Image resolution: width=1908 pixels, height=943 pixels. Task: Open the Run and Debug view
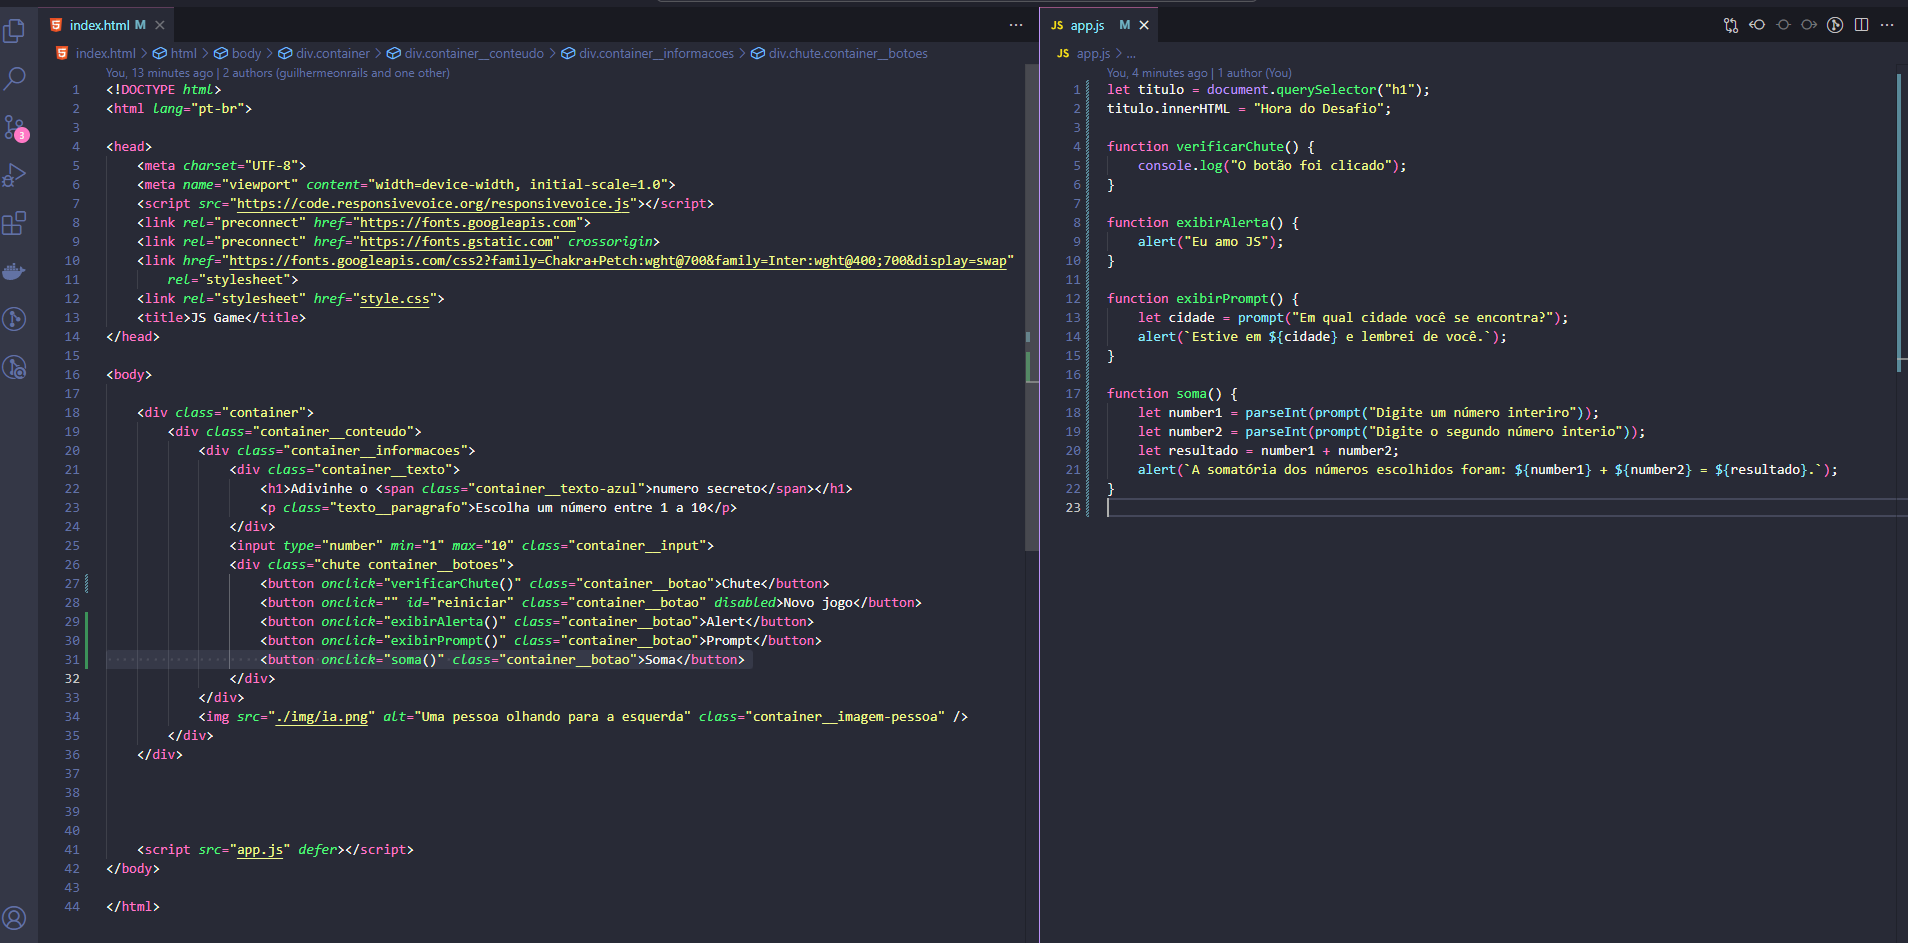click(x=15, y=175)
